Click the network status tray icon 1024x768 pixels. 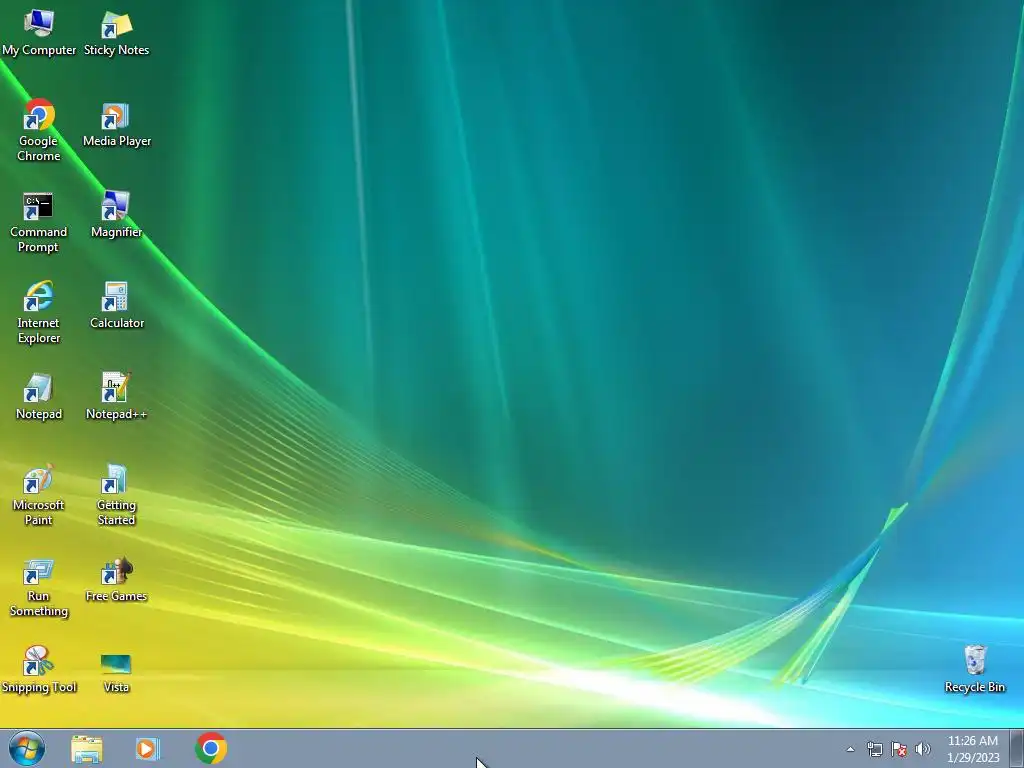[x=874, y=749]
